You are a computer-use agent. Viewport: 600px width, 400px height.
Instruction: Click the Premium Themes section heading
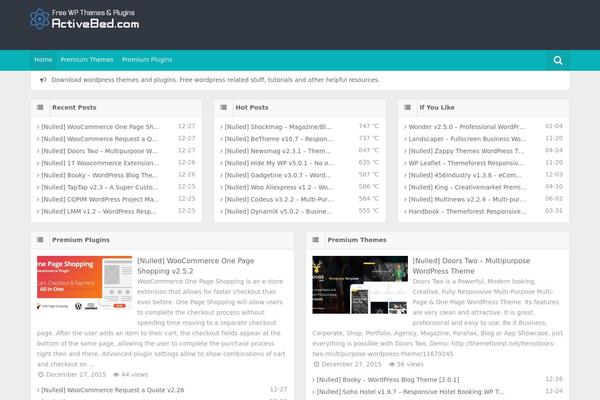point(357,240)
